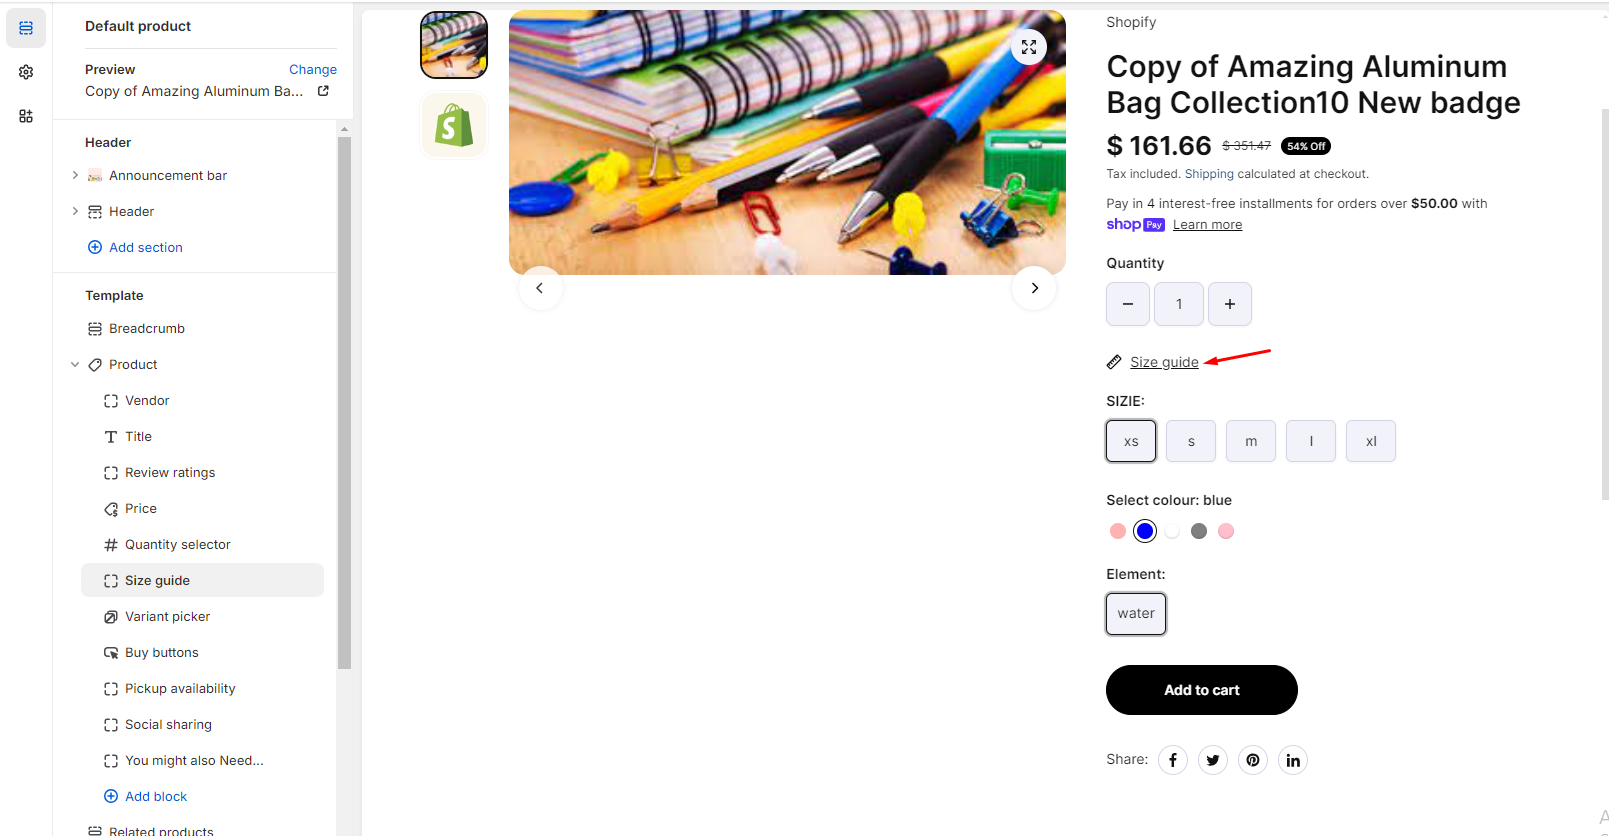This screenshot has width=1609, height=836.
Task: Pick the gray colour swatch
Action: [1199, 531]
